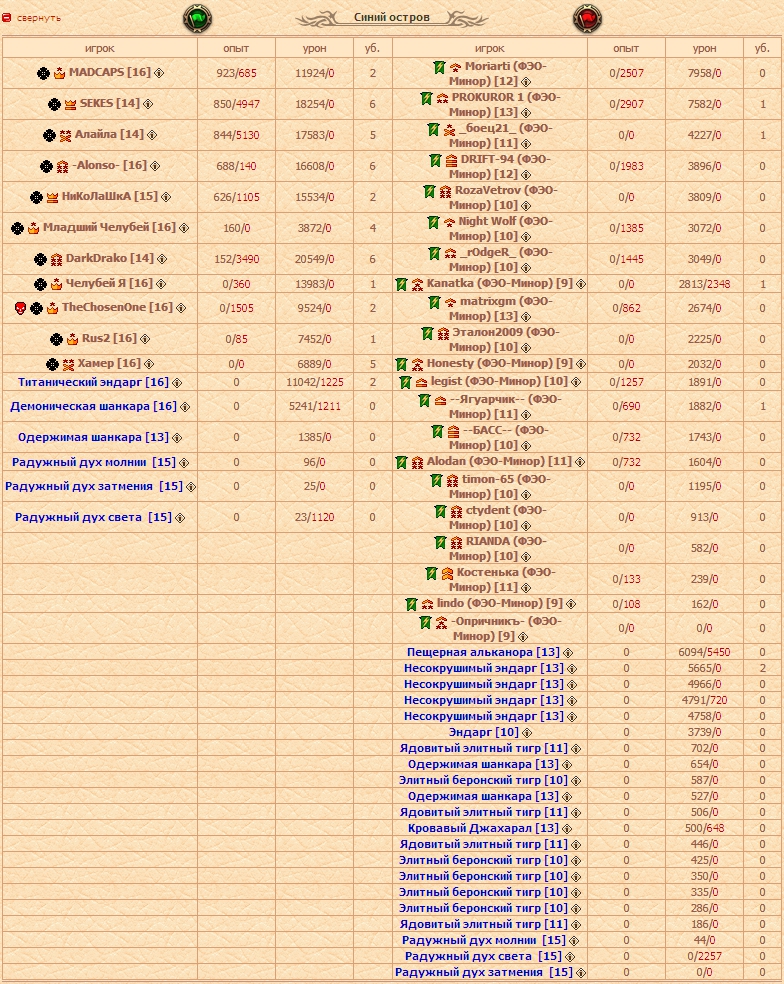Open info icon beside legist (ФЭО-Минор) [10]
Image resolution: width=784 pixels, height=984 pixels.
576,382
